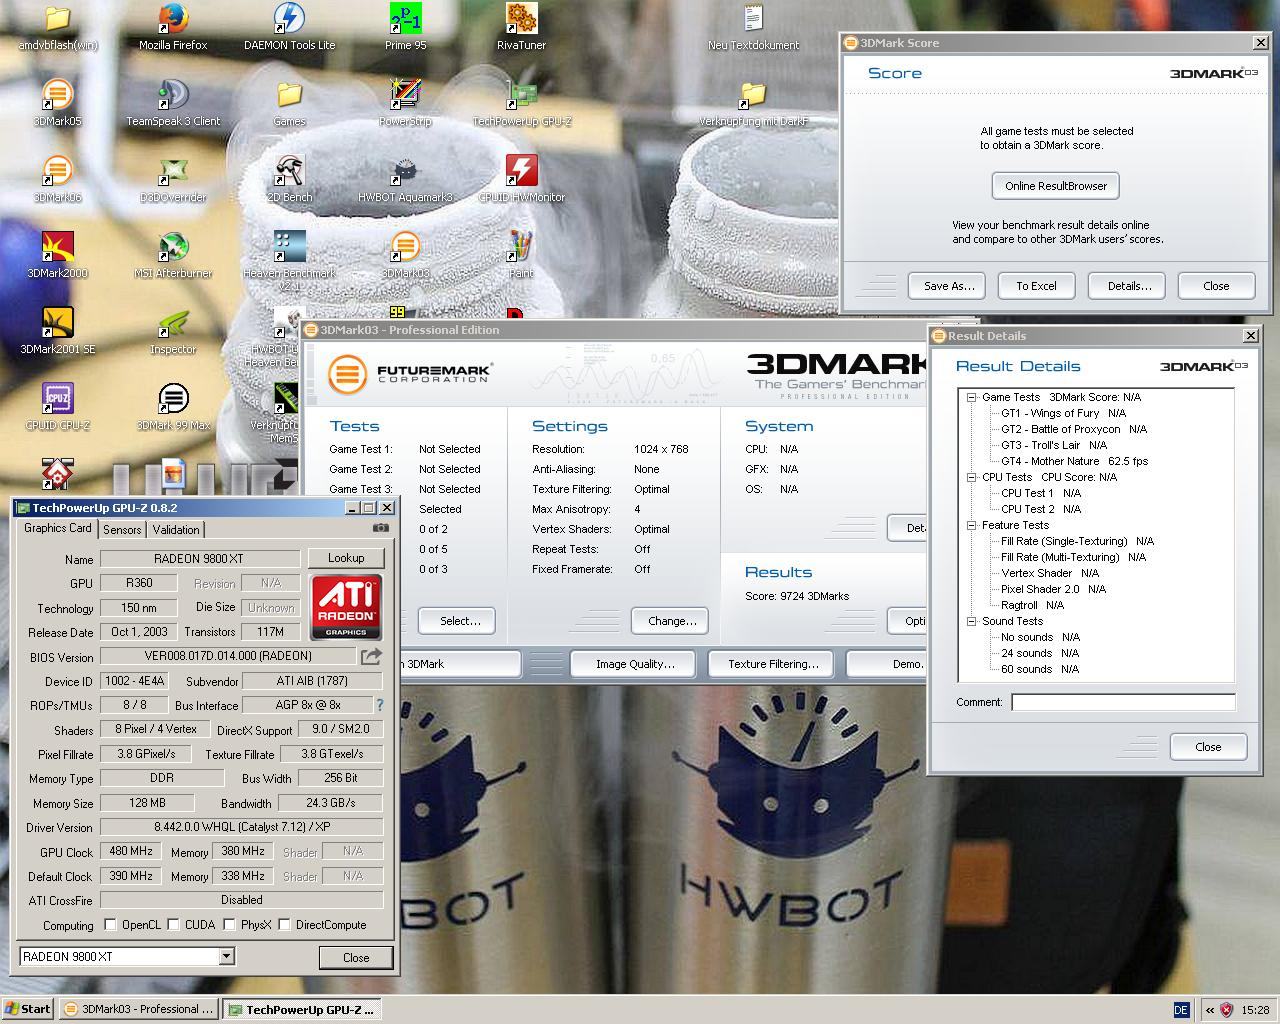Viewport: 1280px width, 1024px height.
Task: Open the RADEON 9800 XT card dropdown
Action: click(226, 957)
